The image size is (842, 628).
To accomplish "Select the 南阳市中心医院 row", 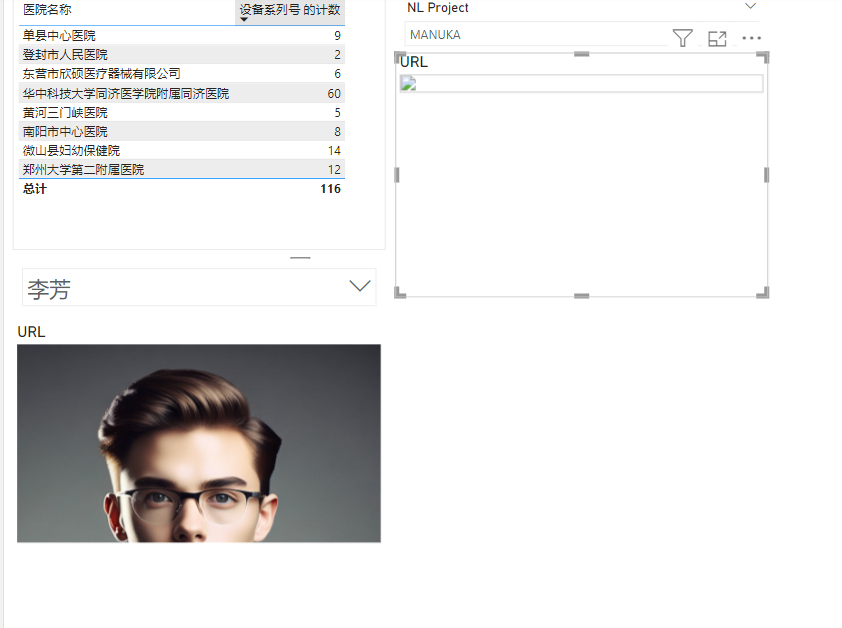I will (182, 132).
